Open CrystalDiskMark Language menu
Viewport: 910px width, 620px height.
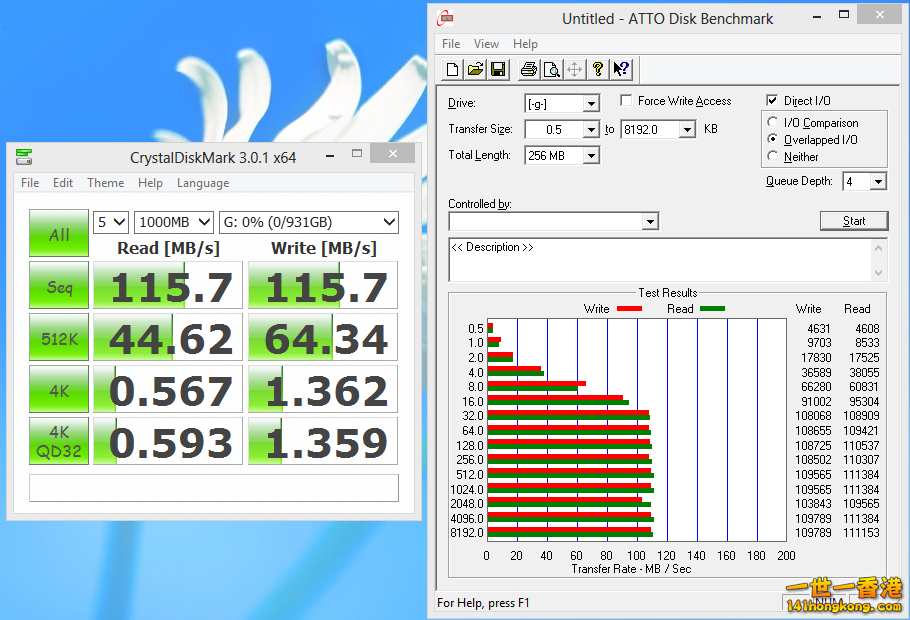click(203, 183)
